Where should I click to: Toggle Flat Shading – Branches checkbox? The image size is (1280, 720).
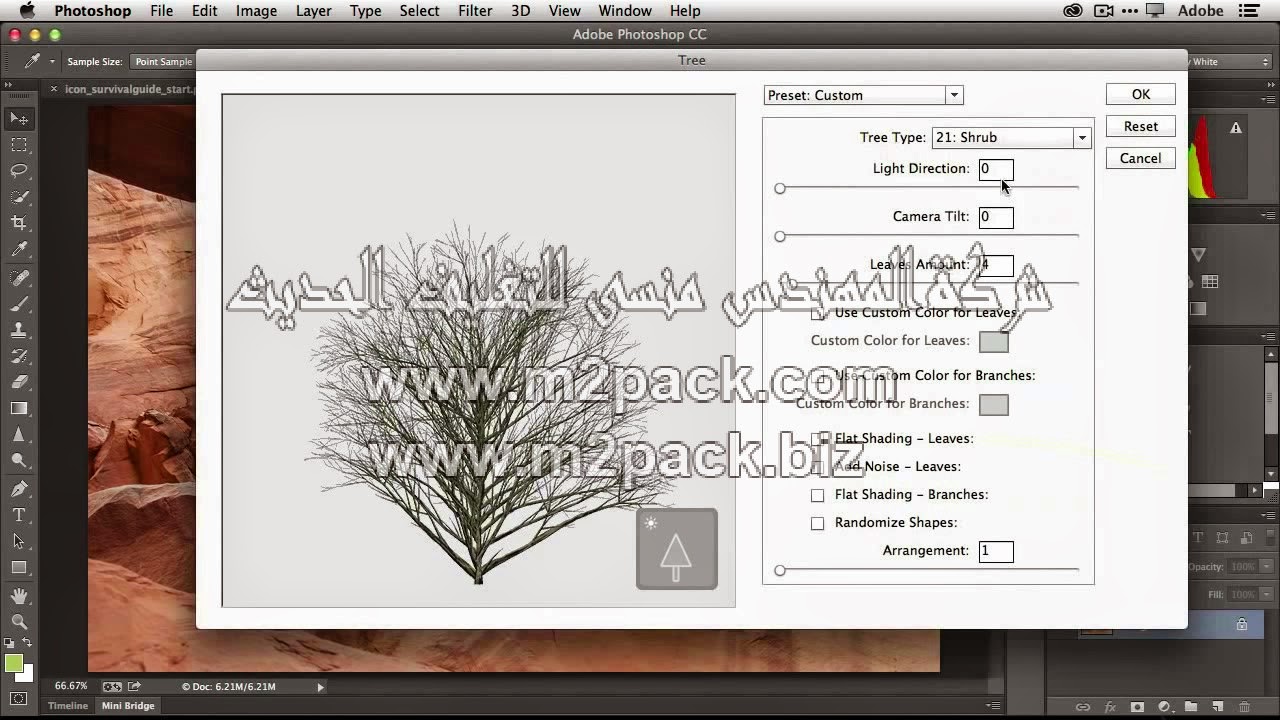(818, 495)
